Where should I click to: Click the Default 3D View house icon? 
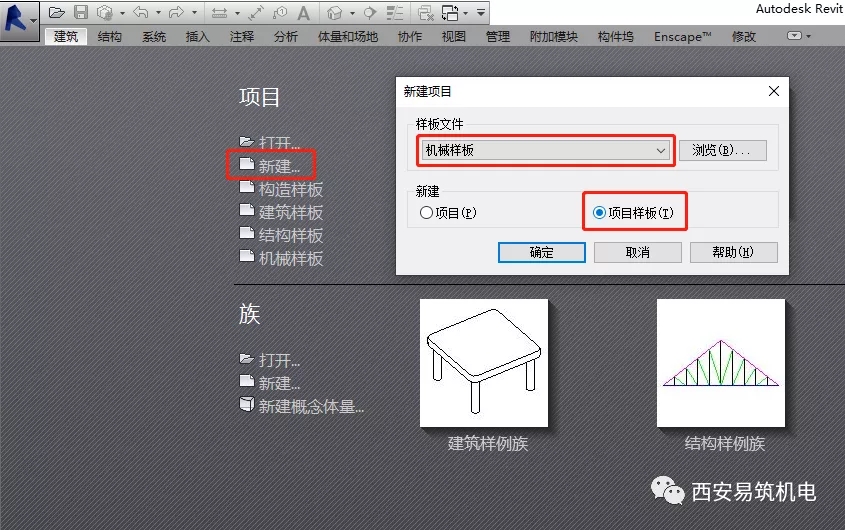coord(335,12)
